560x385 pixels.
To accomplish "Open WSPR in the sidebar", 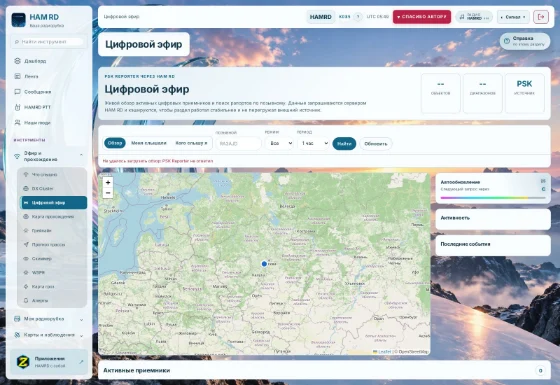I will click(x=53, y=272).
